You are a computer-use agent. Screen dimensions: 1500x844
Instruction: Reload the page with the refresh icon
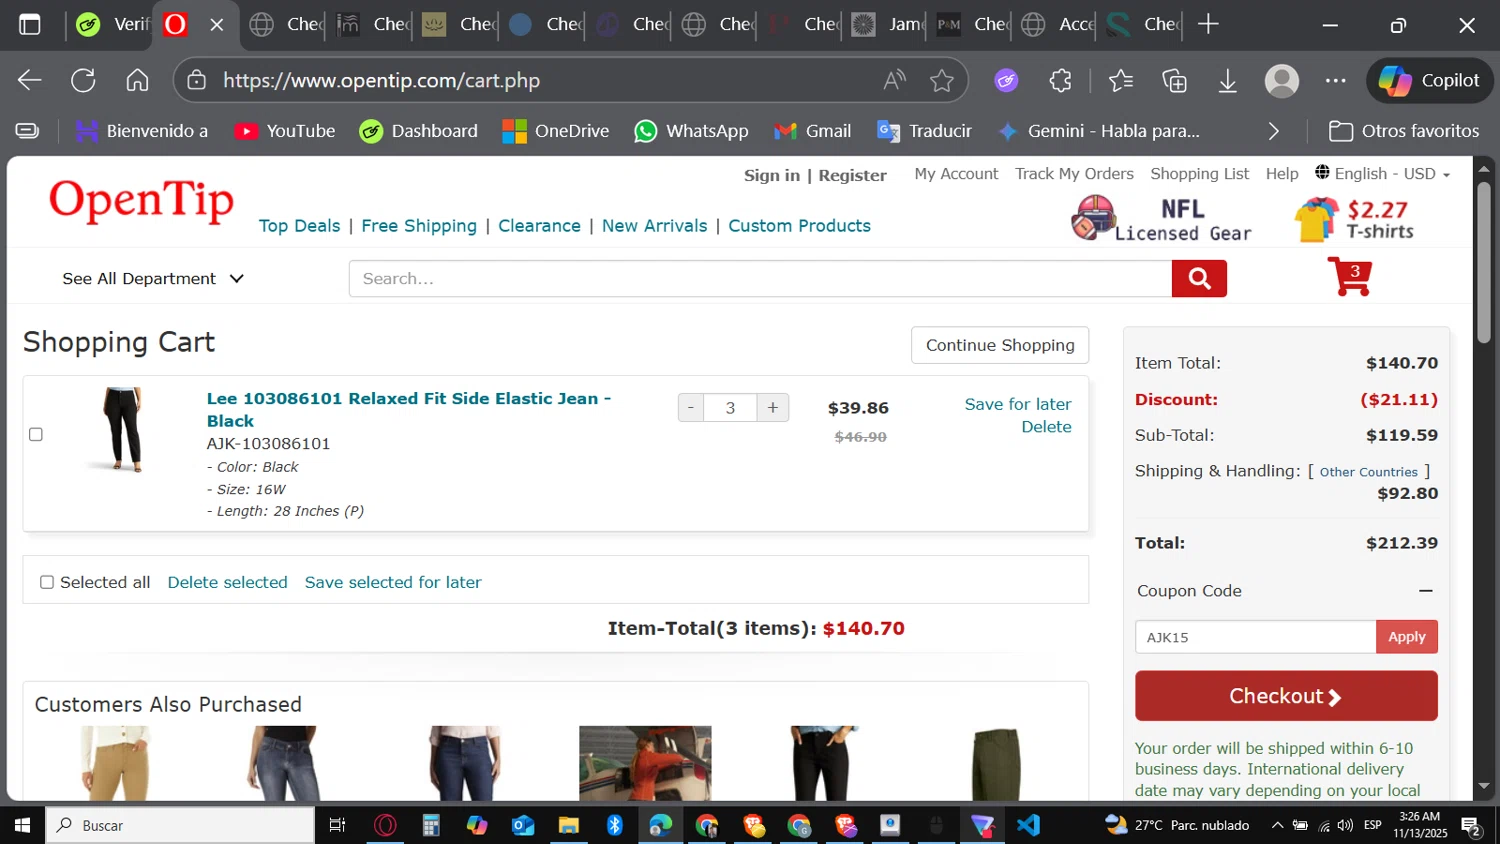pyautogui.click(x=83, y=80)
